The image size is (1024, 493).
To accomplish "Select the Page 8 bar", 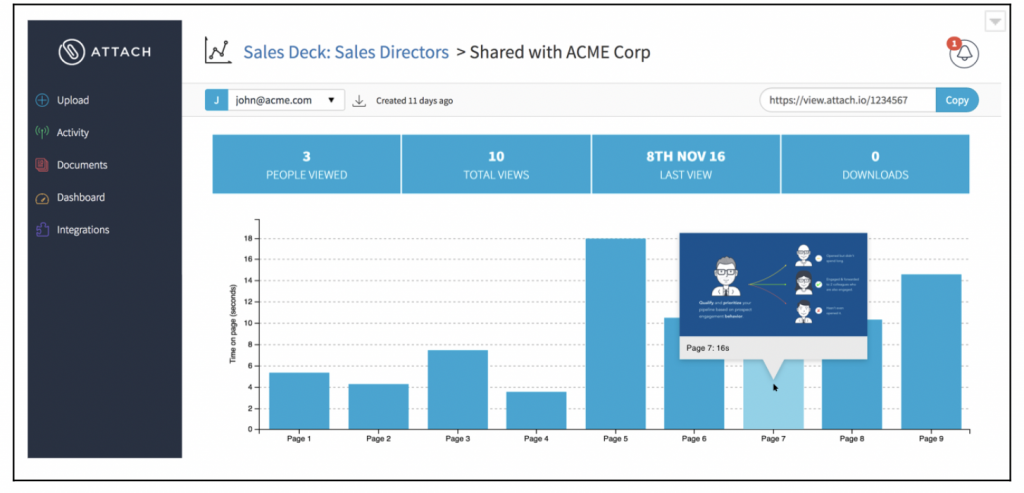I will point(852,393).
